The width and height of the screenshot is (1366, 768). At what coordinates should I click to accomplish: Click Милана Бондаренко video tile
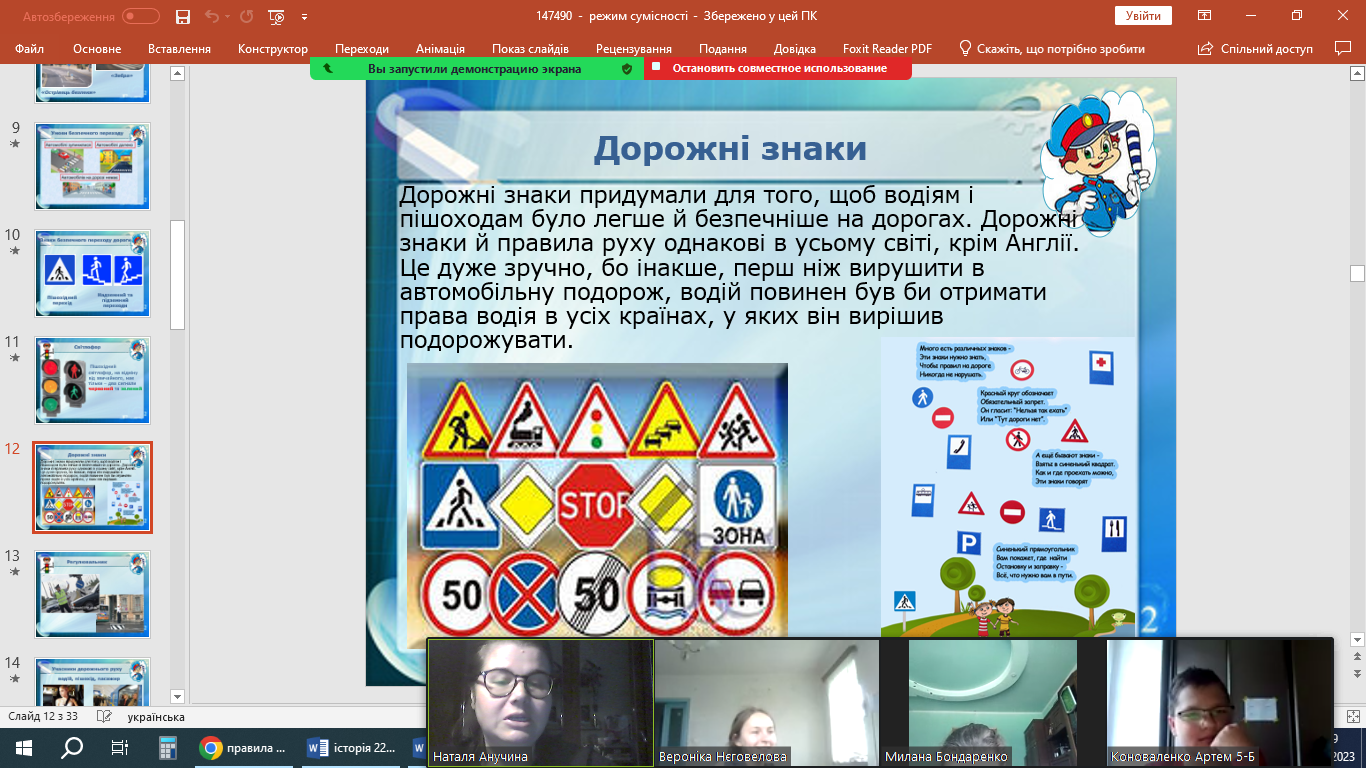(993, 703)
